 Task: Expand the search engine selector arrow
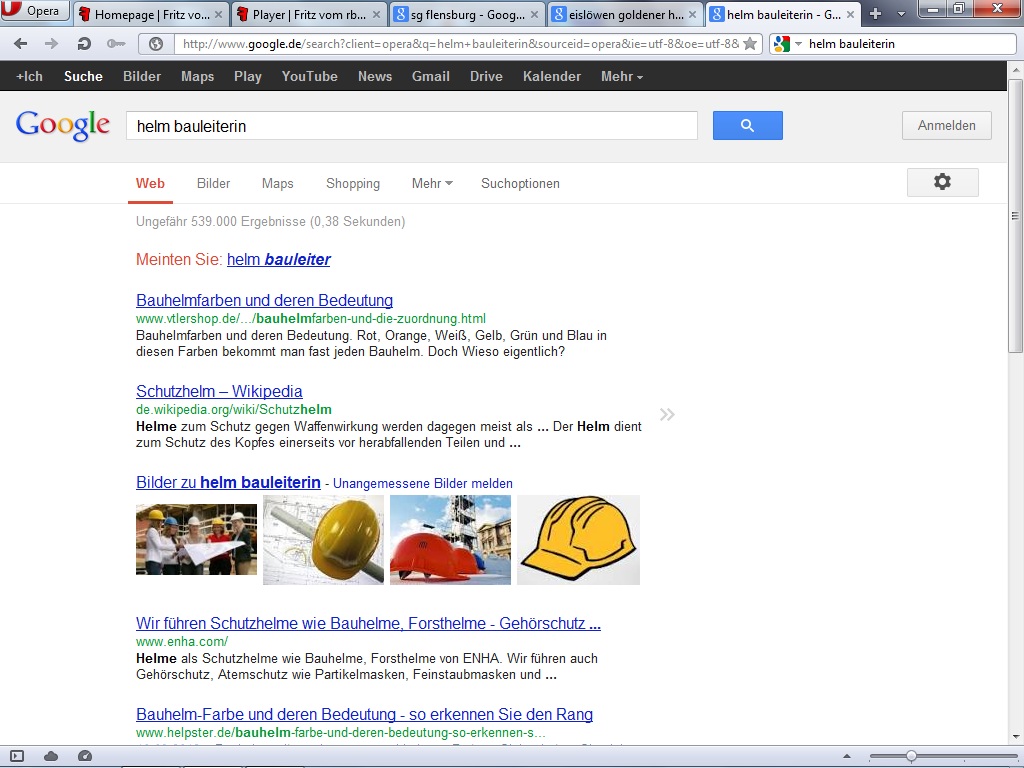coord(798,44)
